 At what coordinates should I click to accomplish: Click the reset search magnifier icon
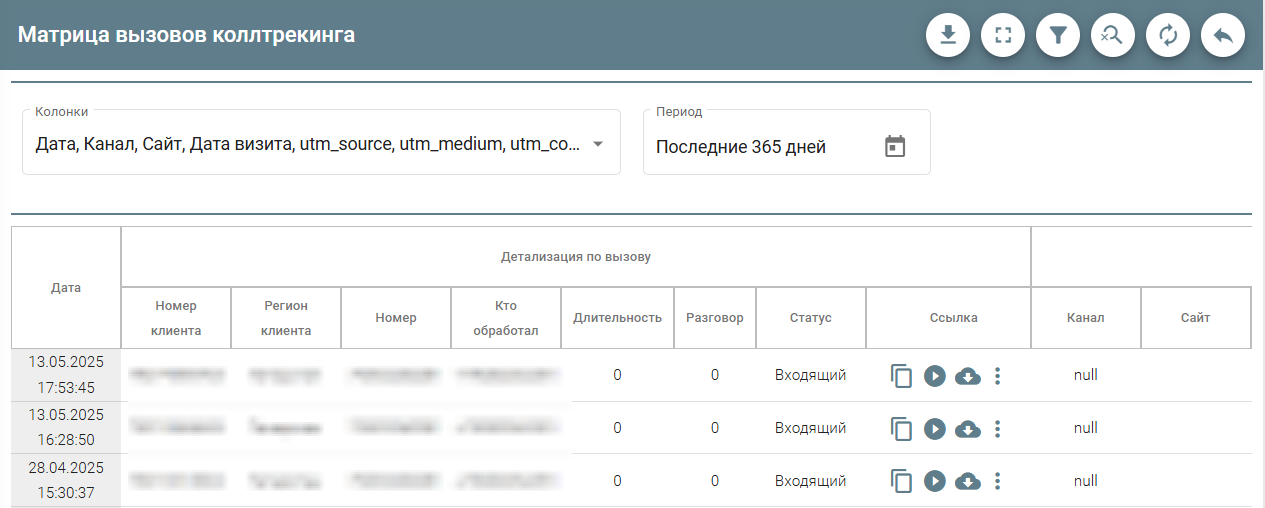tap(1112, 36)
